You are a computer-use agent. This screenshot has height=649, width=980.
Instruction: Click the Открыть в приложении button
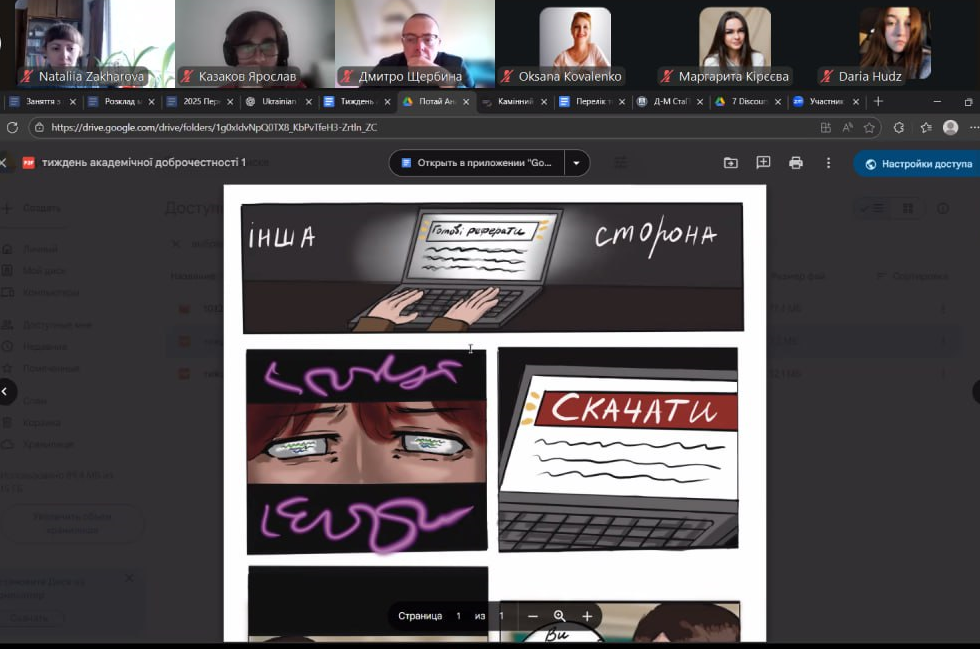476,163
